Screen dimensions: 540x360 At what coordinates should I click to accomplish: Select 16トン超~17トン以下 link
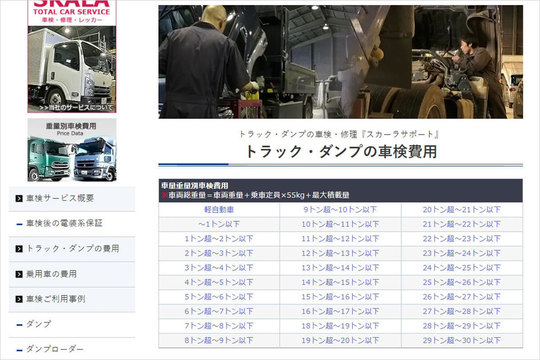click(340, 311)
